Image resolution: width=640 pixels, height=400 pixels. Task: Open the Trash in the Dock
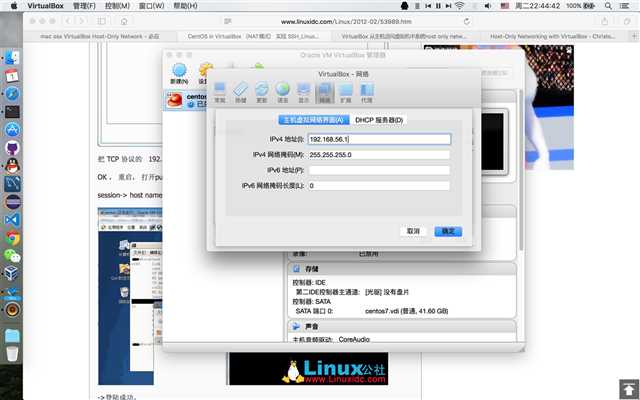(12, 353)
